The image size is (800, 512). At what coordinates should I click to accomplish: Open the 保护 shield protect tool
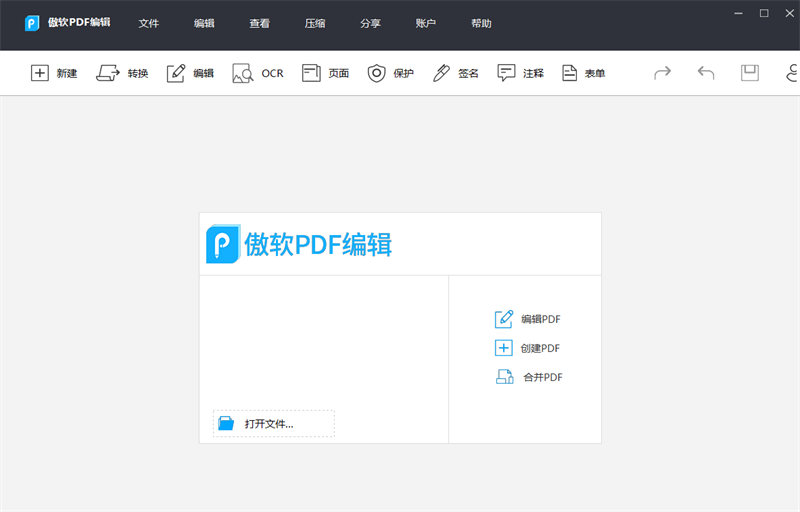click(x=390, y=73)
